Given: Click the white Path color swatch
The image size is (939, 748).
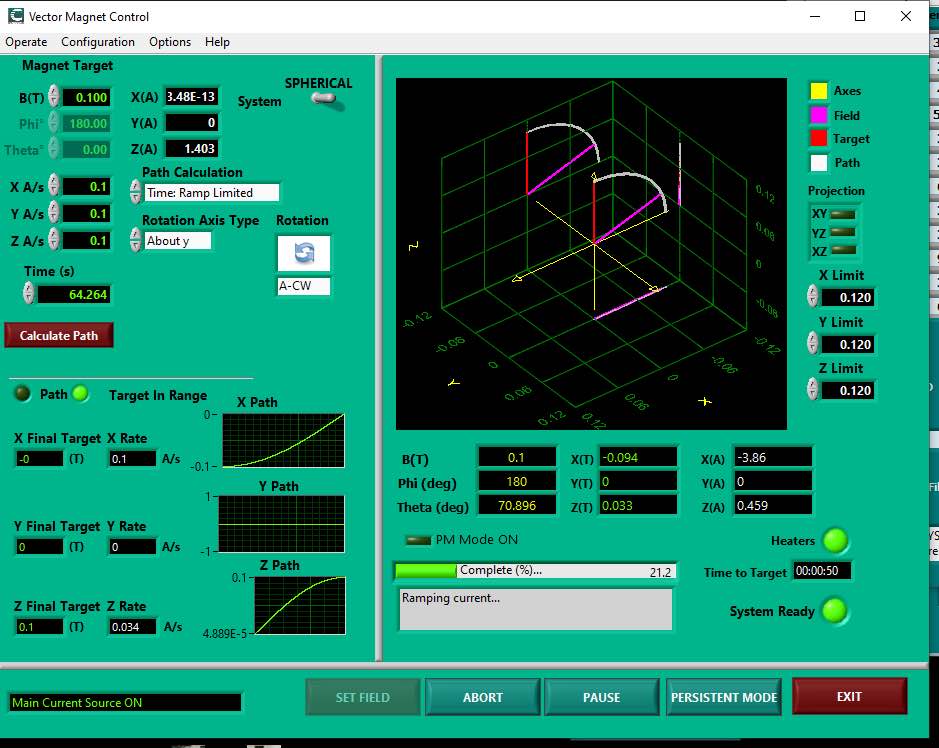Looking at the screenshot, I should [819, 162].
